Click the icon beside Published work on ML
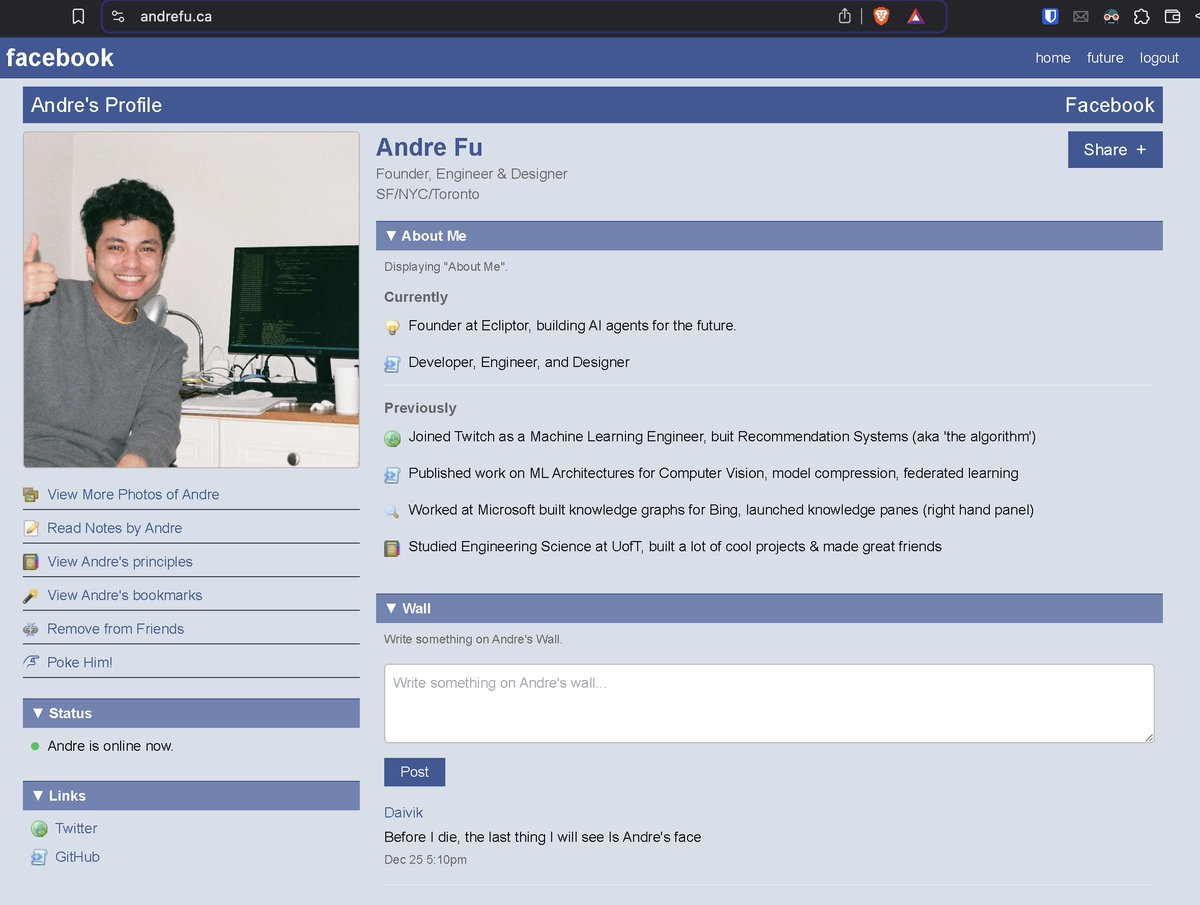This screenshot has width=1200, height=905. tap(392, 475)
